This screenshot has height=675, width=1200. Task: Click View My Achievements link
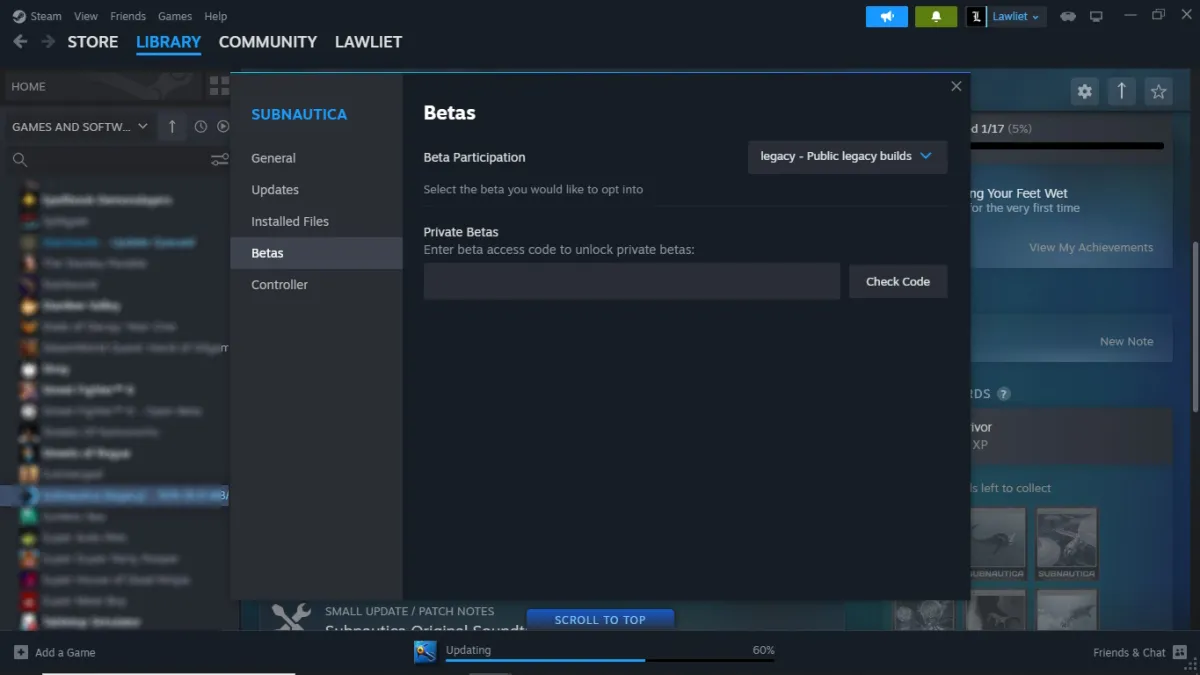point(1091,247)
